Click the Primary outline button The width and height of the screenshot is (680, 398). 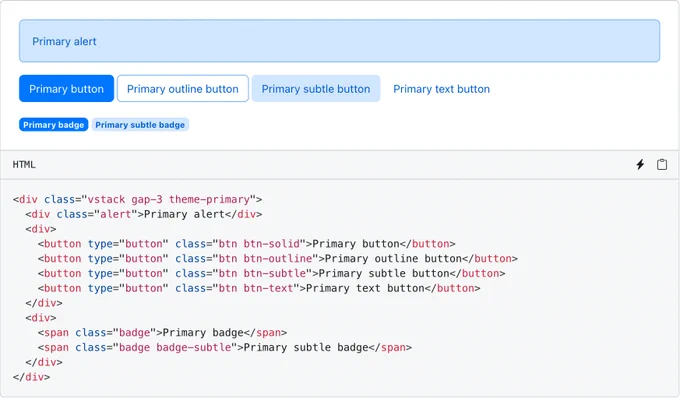pyautogui.click(x=183, y=88)
